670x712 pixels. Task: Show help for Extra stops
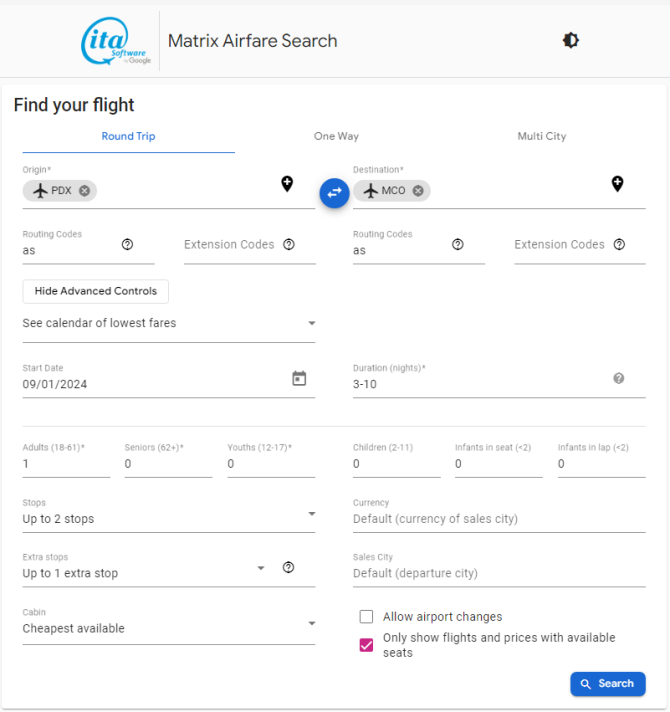(x=288, y=567)
